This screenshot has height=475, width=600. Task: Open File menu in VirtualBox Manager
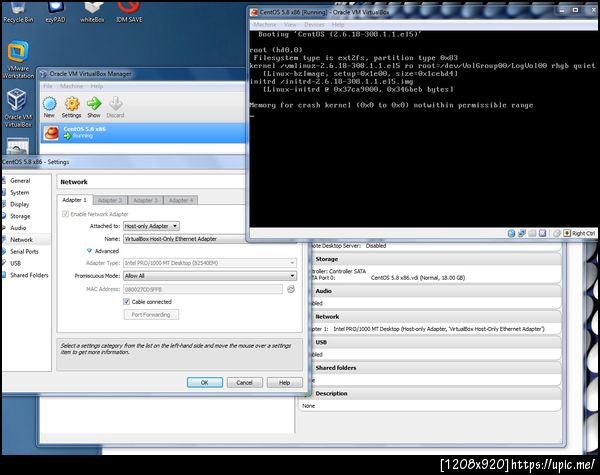[48, 86]
